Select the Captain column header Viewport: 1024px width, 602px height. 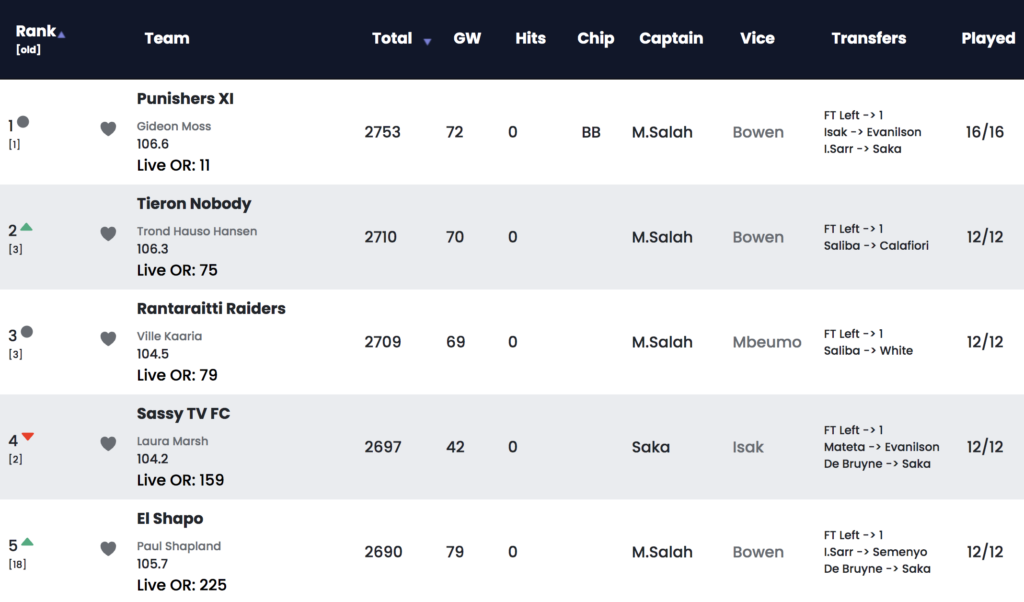click(x=671, y=39)
